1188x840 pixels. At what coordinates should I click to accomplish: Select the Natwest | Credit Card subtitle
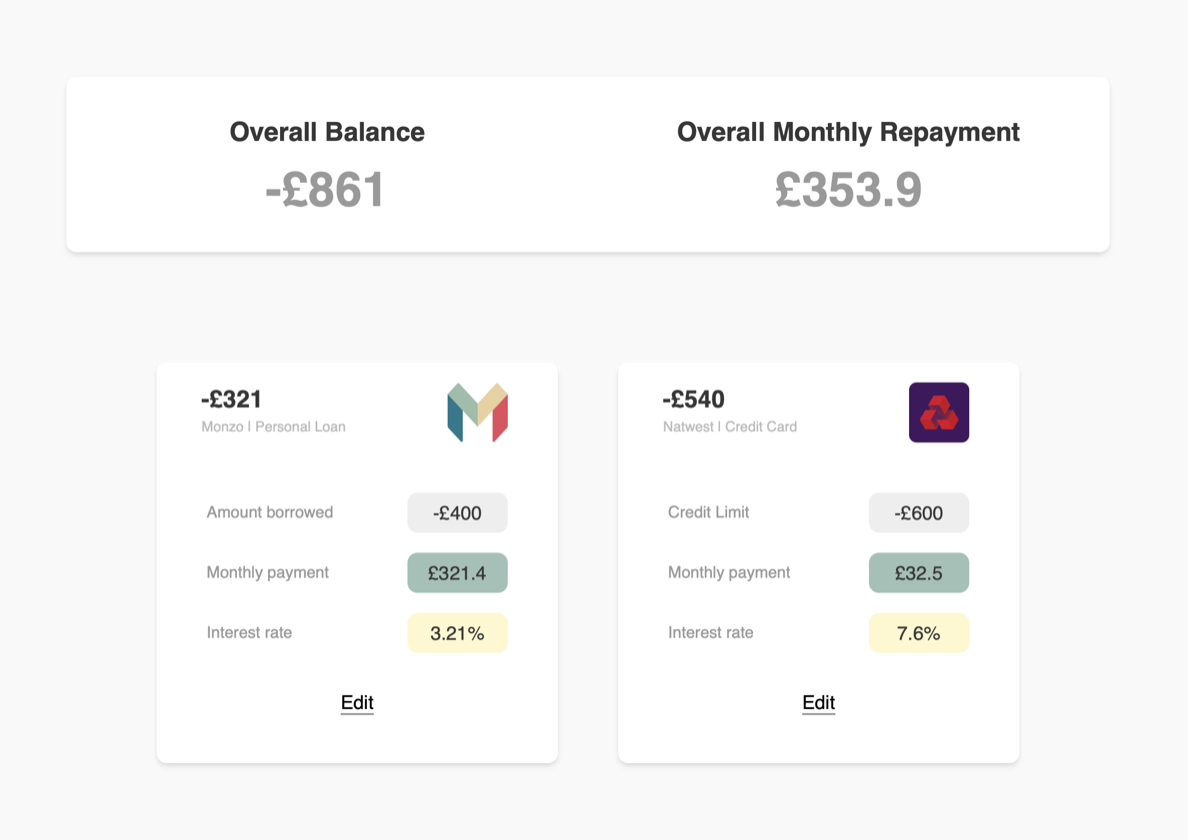click(x=730, y=426)
